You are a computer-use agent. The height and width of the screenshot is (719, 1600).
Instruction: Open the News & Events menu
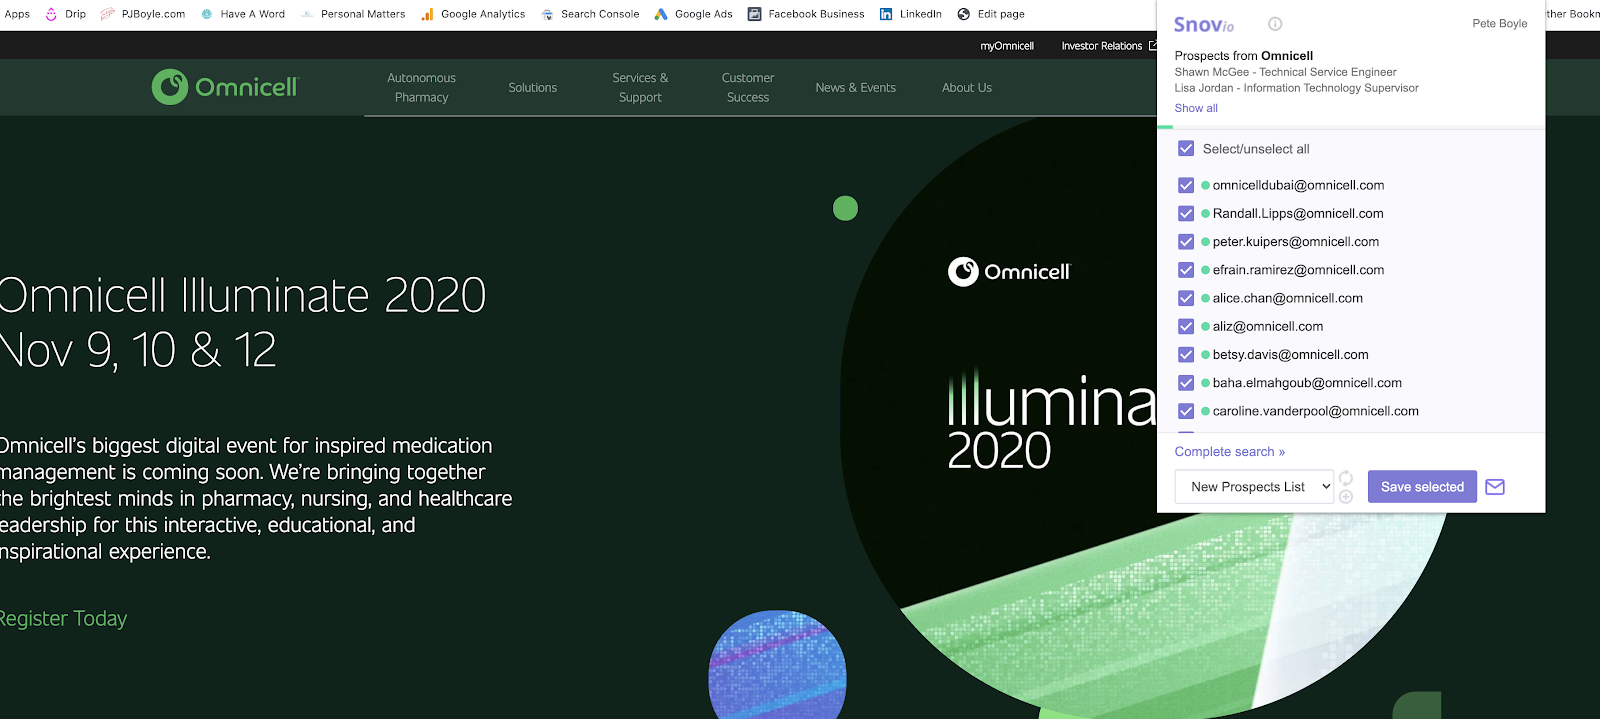click(855, 87)
